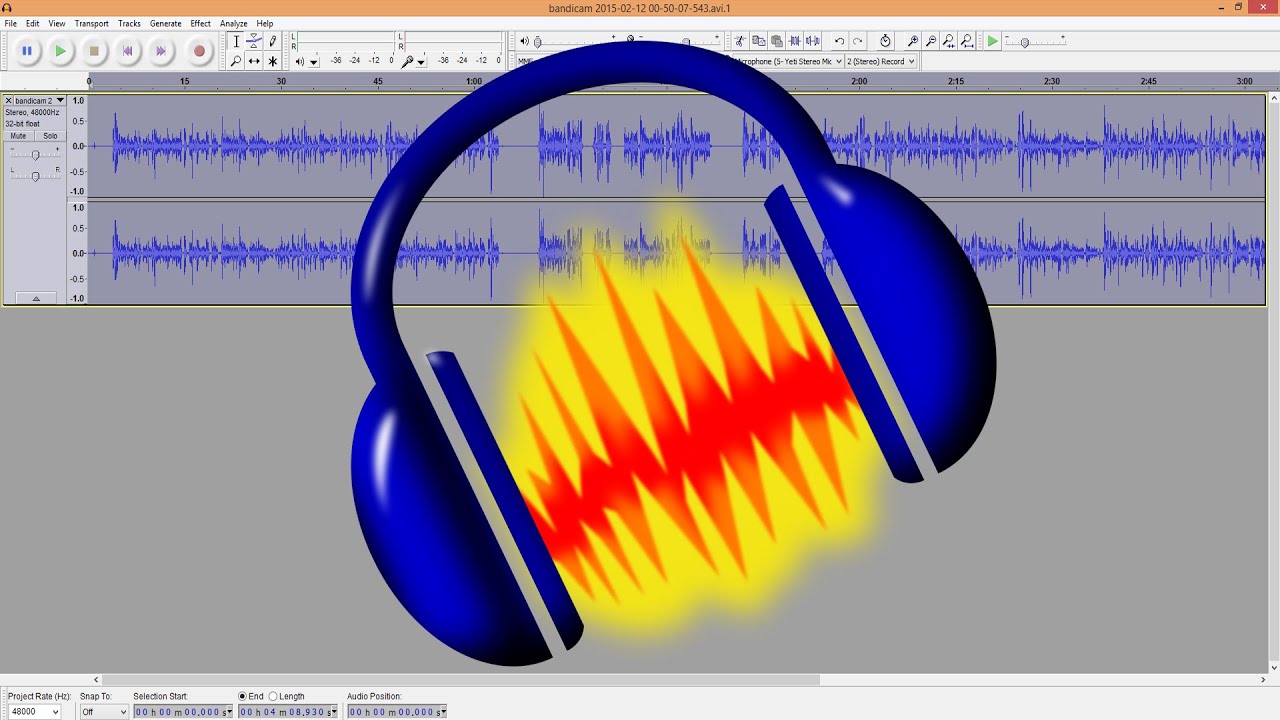Click the Sync-Lock Tracks clock icon
Screen dimensions: 1280x720
[x=885, y=41]
